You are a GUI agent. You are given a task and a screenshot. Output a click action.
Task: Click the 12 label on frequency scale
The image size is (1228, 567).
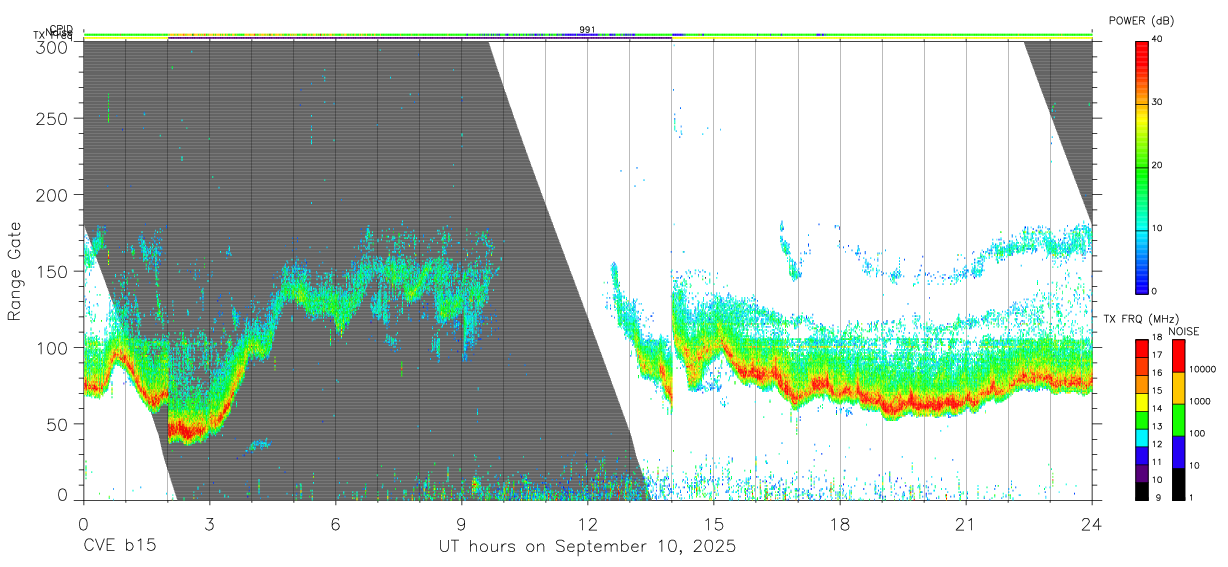[1156, 444]
